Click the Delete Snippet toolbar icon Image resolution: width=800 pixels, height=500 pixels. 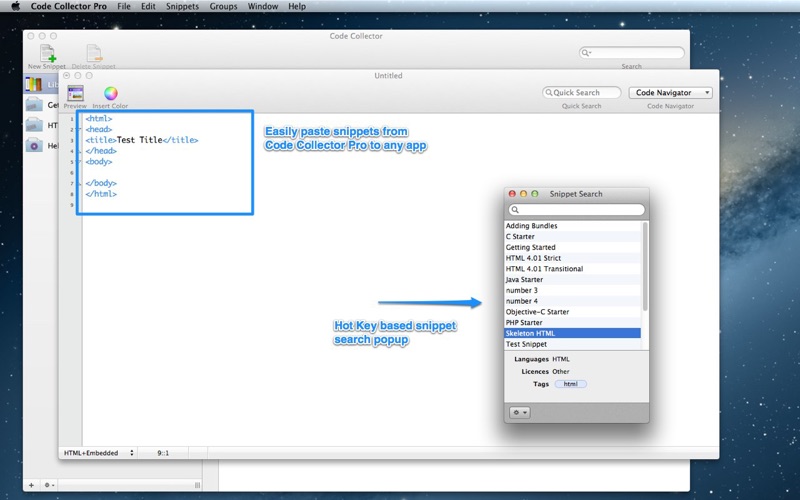(93, 54)
